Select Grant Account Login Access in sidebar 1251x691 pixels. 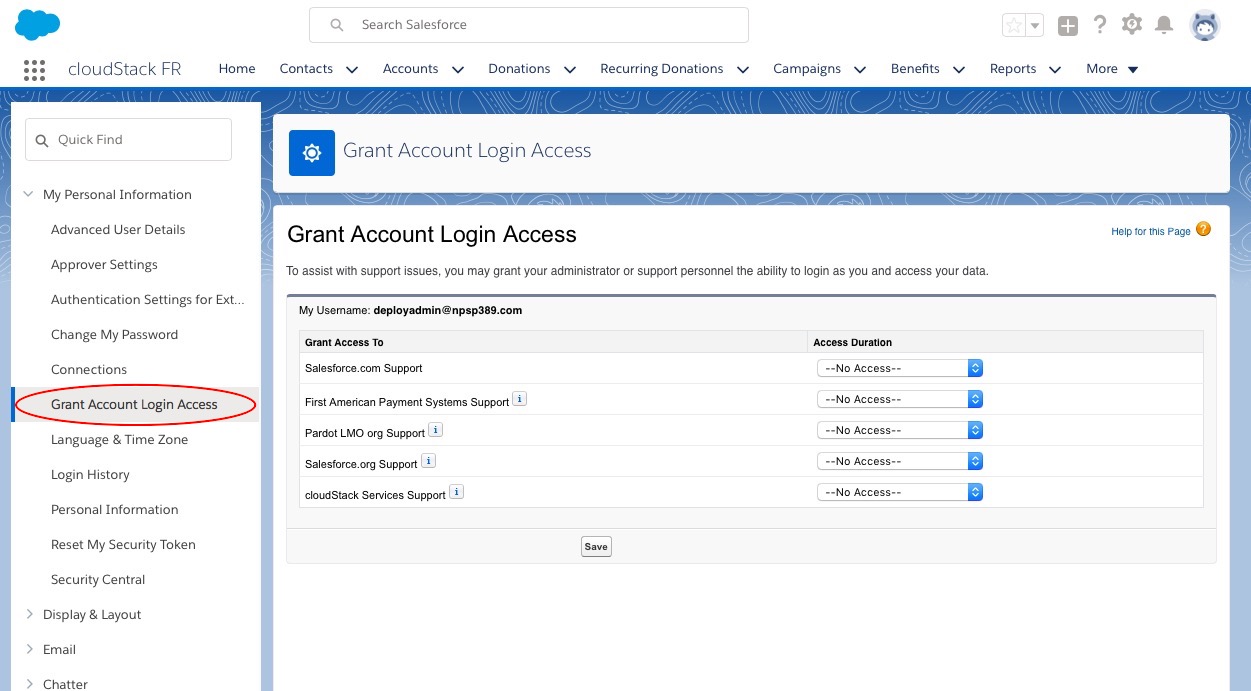pyautogui.click(x=134, y=405)
